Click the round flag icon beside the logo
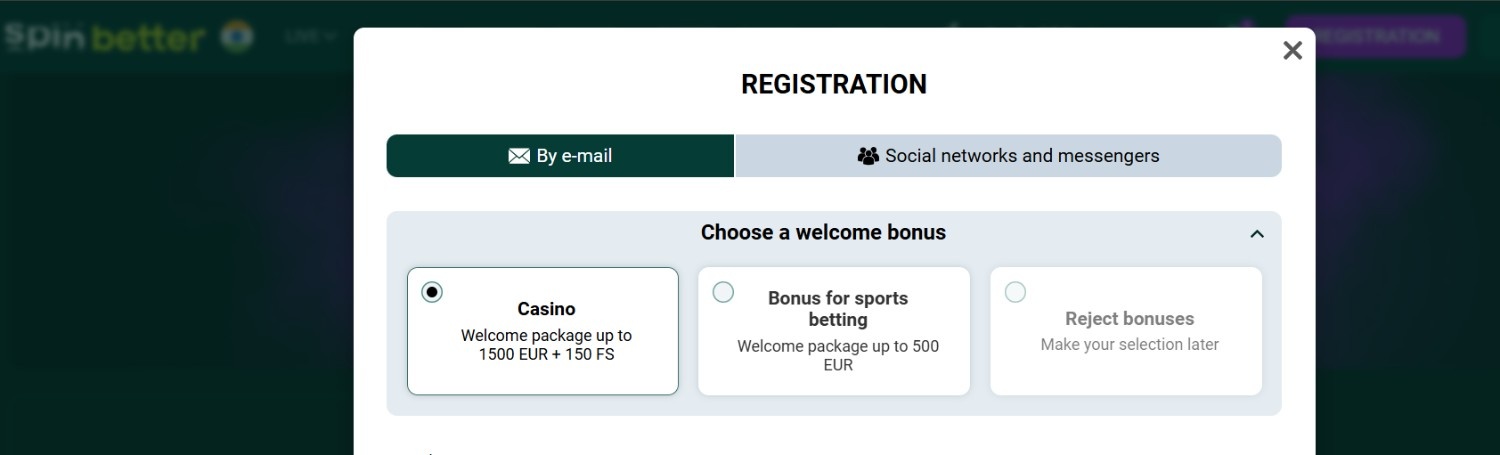1500x455 pixels. [237, 36]
